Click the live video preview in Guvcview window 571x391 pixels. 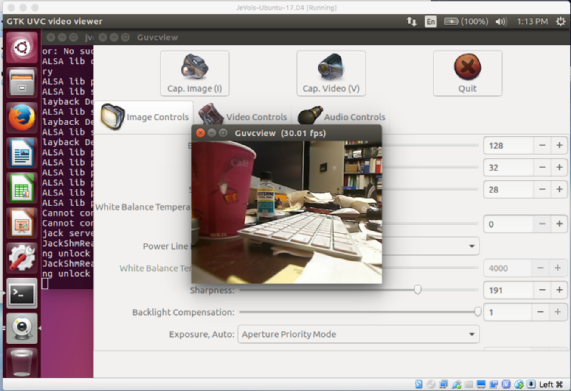click(x=287, y=212)
